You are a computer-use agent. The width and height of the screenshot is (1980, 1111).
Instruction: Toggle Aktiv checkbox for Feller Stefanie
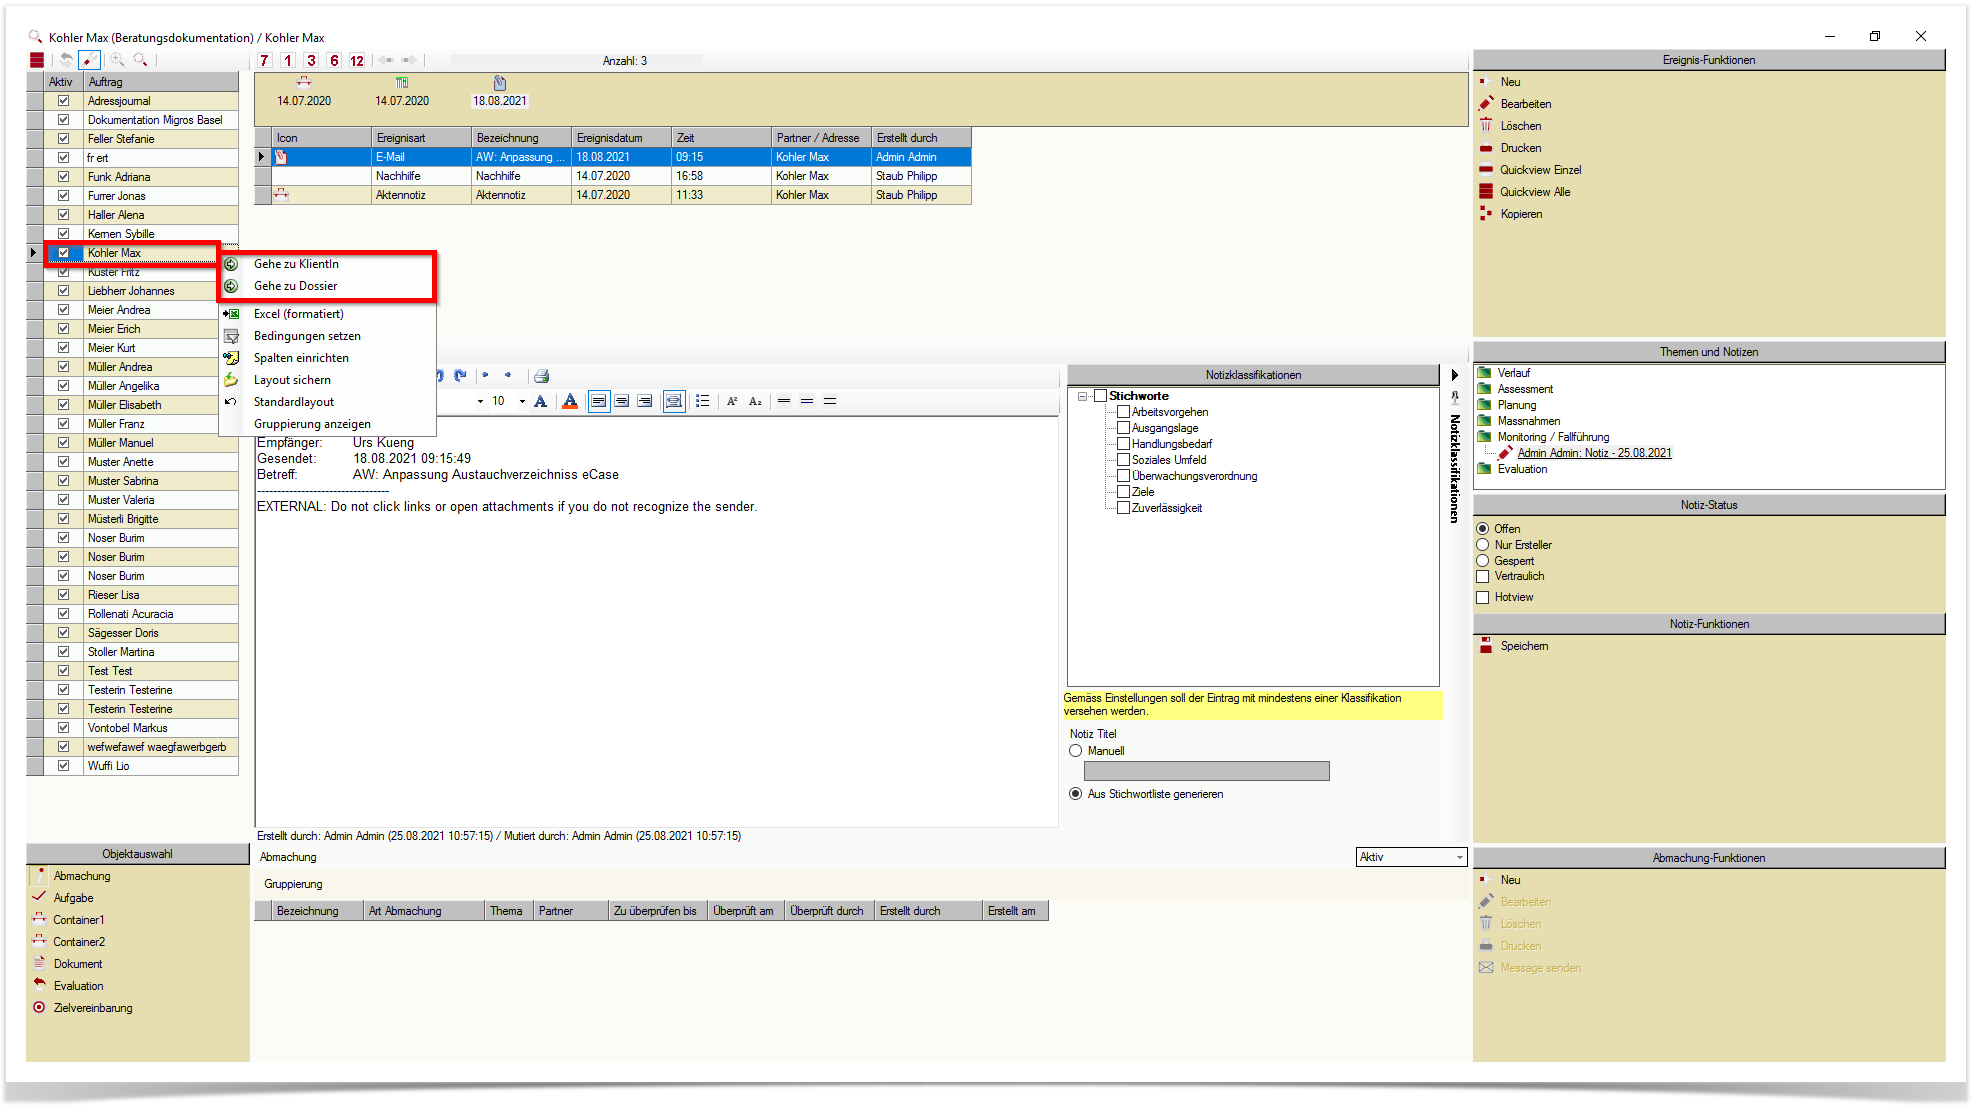point(63,139)
